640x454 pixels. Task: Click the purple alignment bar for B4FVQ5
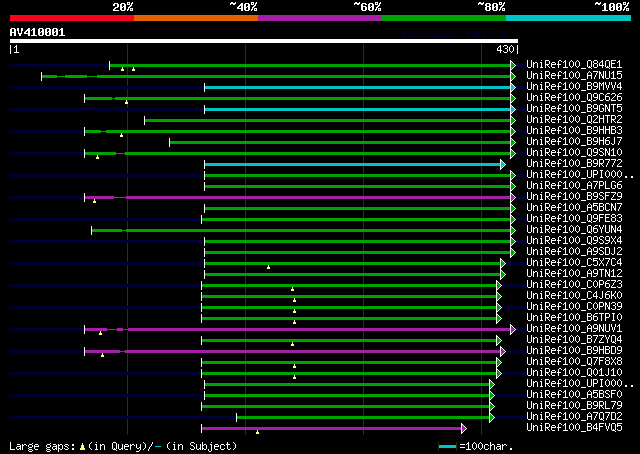[x=331, y=428]
